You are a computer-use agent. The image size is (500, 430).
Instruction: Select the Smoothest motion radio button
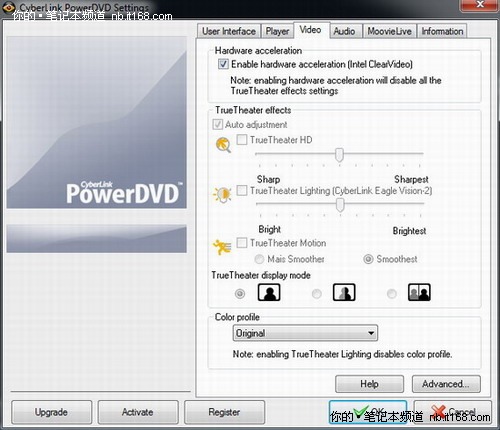(x=368, y=259)
